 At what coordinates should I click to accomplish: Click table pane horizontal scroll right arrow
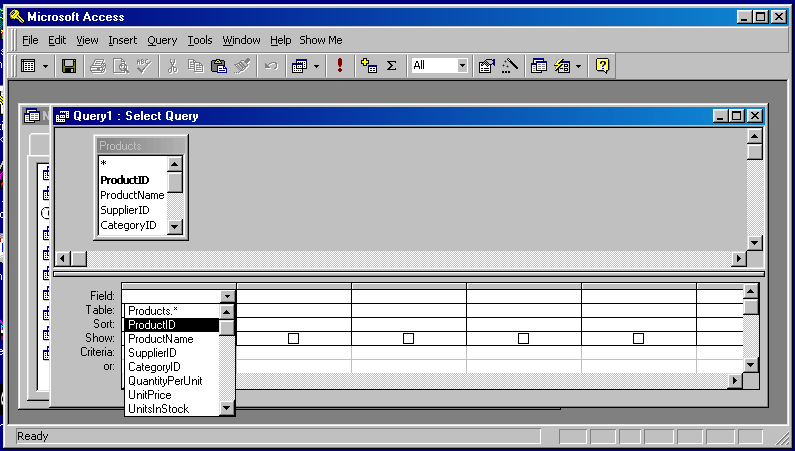tap(739, 259)
